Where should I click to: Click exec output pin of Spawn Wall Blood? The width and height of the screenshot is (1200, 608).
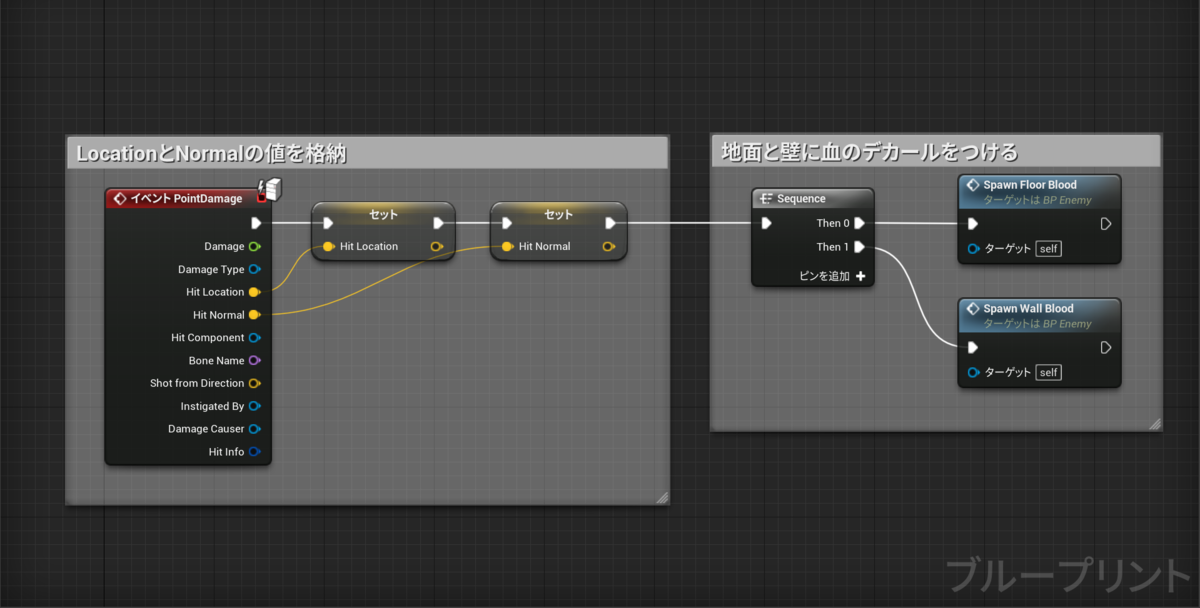1106,348
